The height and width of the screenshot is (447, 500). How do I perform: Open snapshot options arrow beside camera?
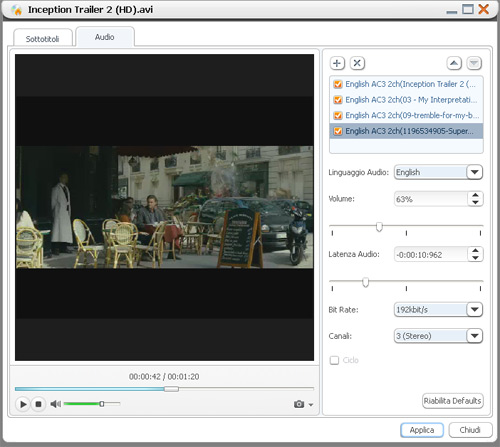pyautogui.click(x=311, y=405)
